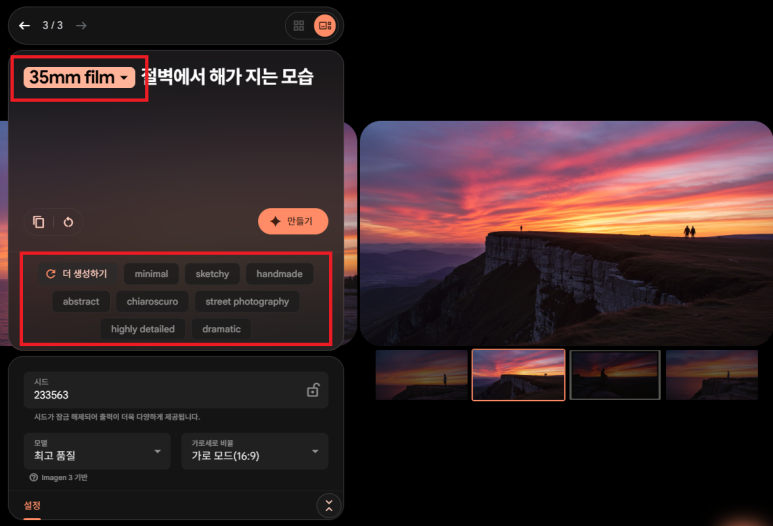Copy the prompt with the copy icon
773x526 pixels.
pyautogui.click(x=38, y=222)
